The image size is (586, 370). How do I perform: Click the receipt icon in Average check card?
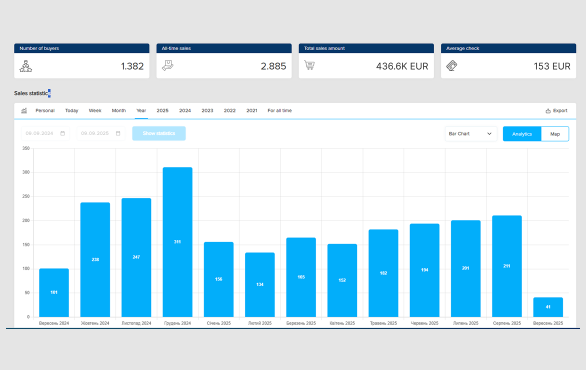pos(451,66)
